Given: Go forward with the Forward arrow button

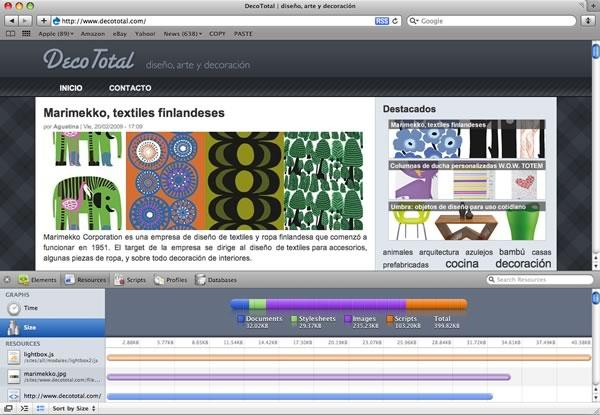Looking at the screenshot, I should coord(24,21).
